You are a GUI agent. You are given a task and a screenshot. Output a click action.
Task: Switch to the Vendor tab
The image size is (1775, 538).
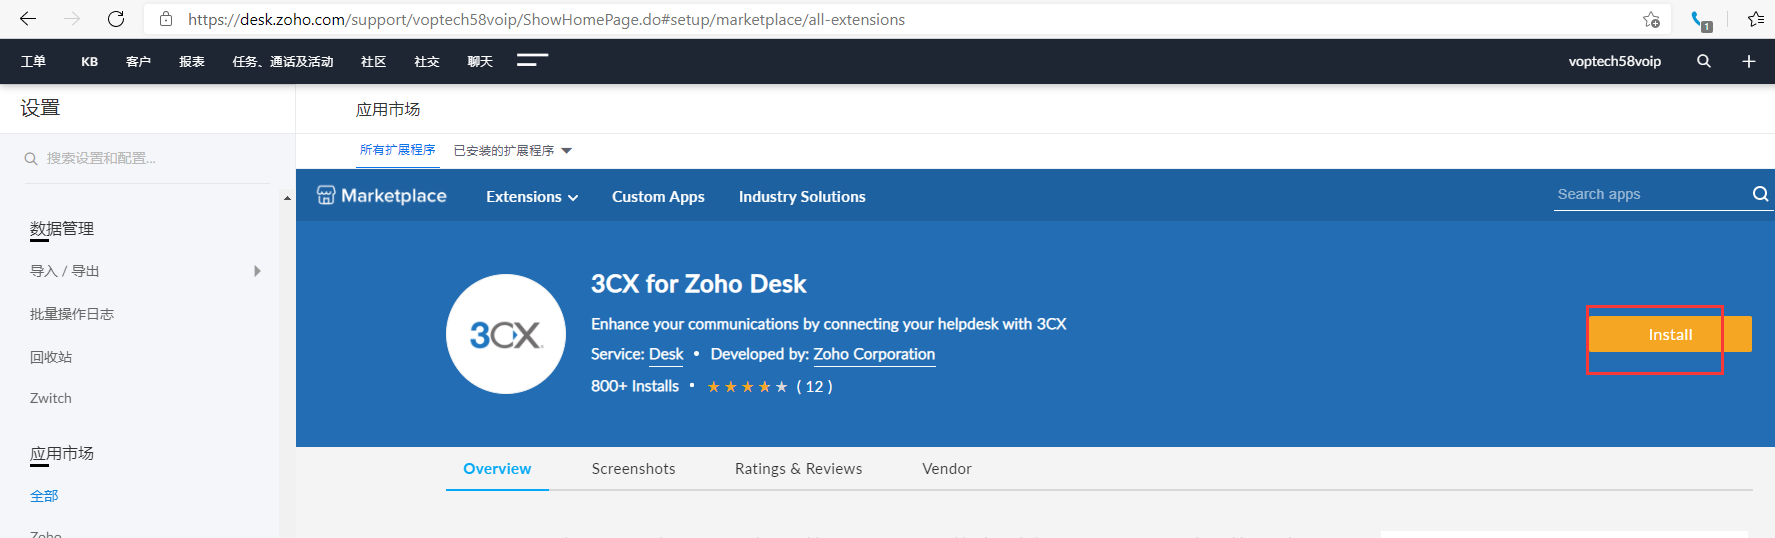(946, 469)
